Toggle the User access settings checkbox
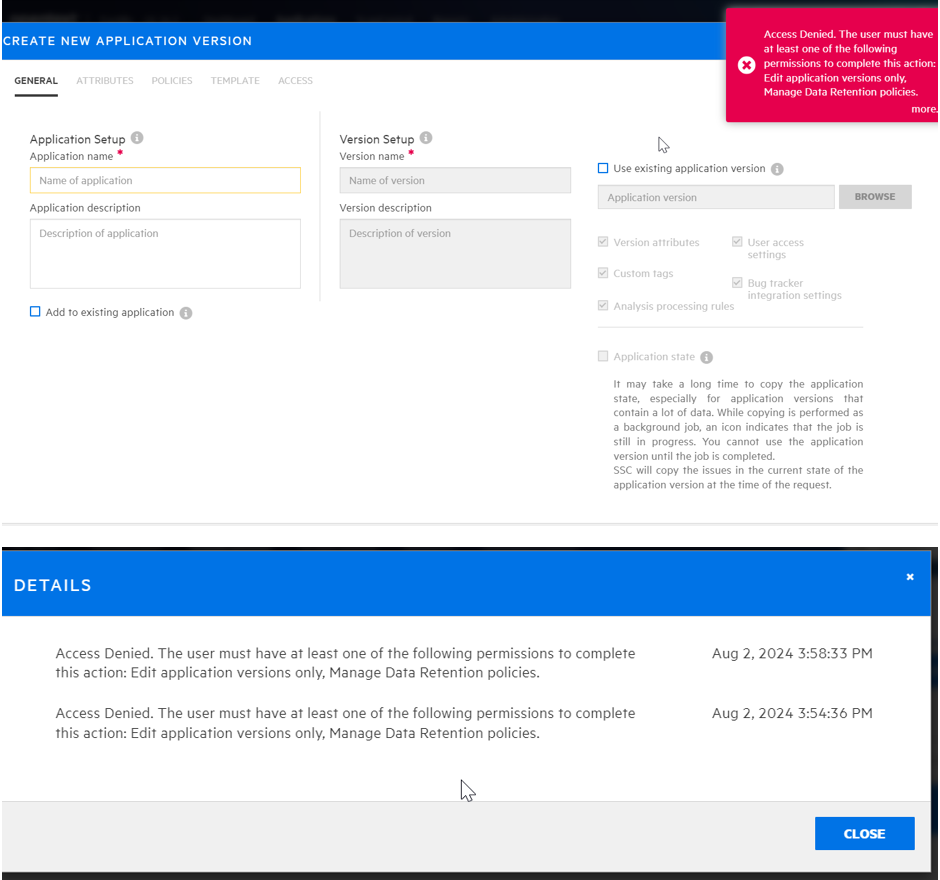This screenshot has height=880, width=940. pyautogui.click(x=737, y=242)
